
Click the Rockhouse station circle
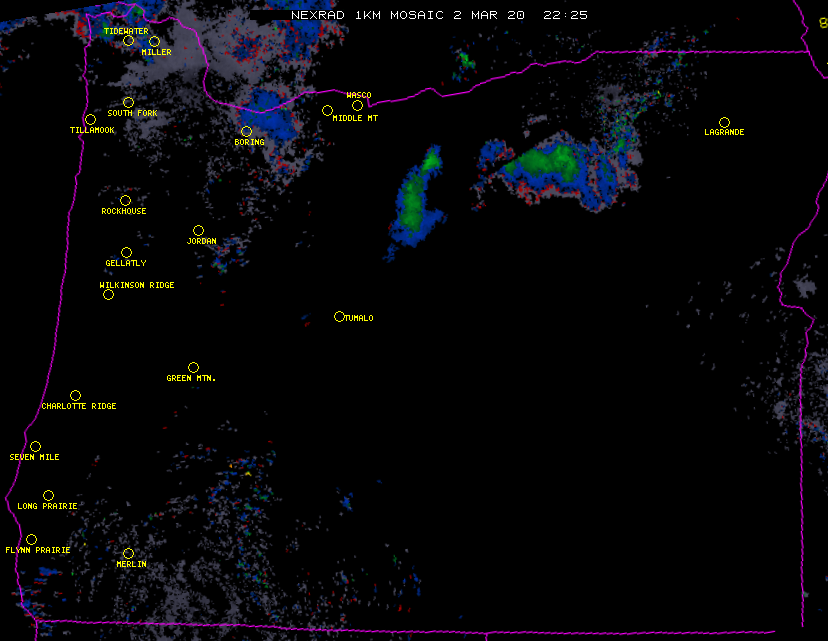pyautogui.click(x=125, y=200)
